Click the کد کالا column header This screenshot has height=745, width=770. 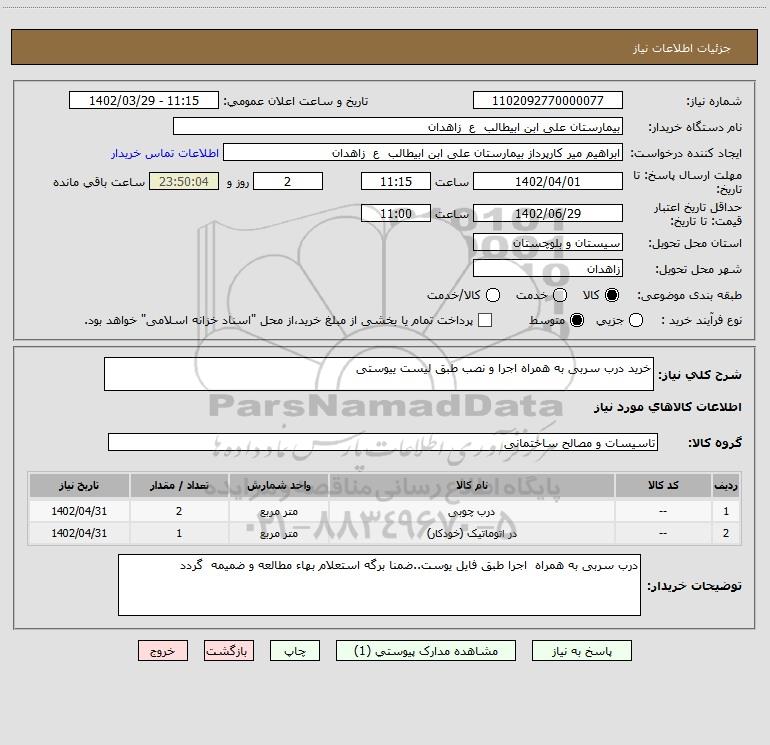[663, 485]
